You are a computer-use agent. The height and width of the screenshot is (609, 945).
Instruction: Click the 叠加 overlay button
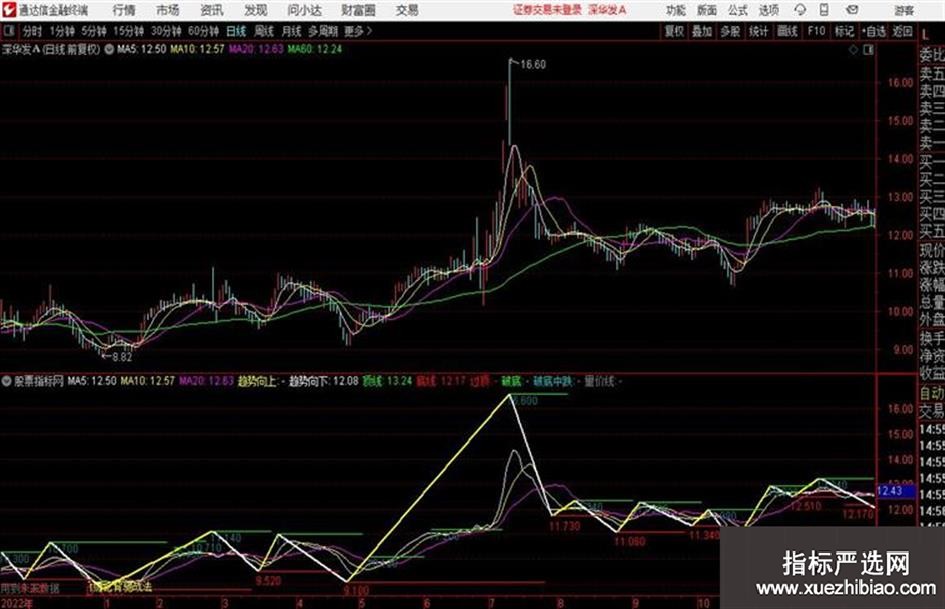702,31
